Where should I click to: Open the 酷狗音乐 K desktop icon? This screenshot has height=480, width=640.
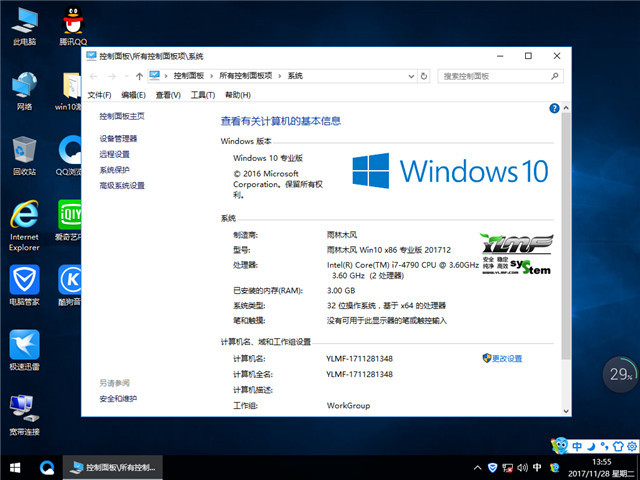[x=69, y=285]
